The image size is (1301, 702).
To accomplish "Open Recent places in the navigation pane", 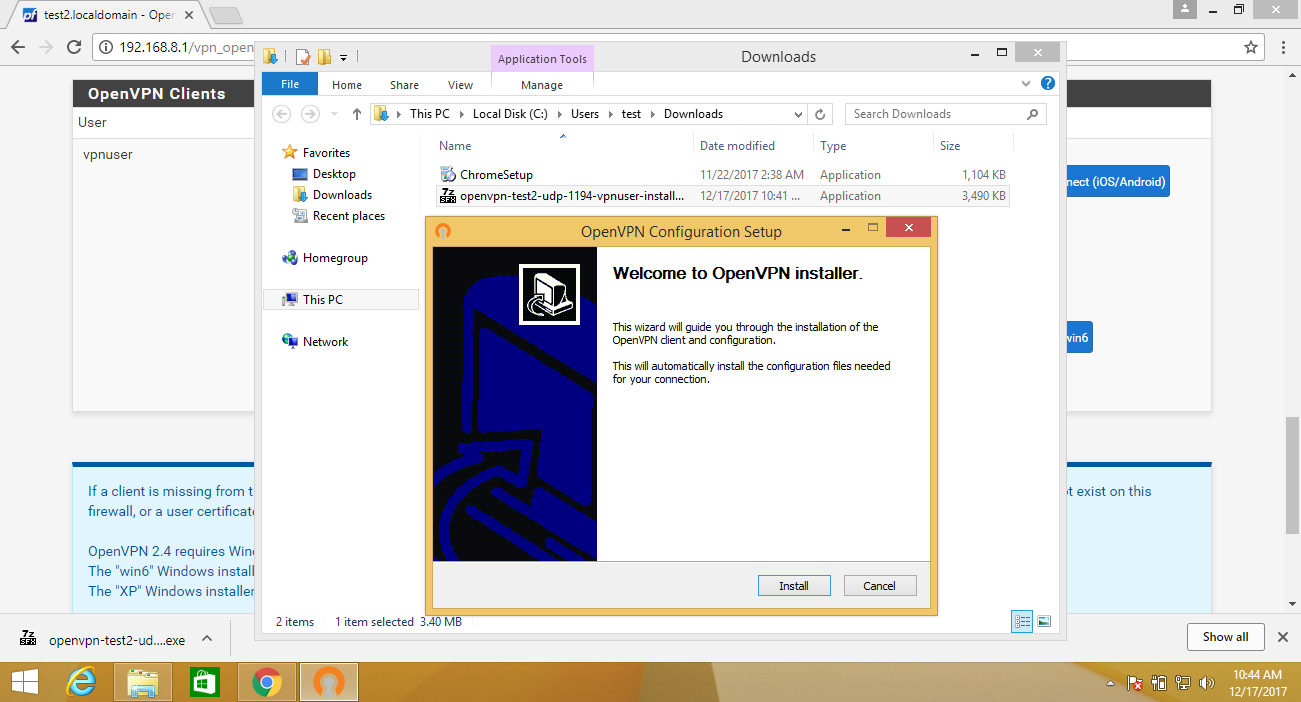I will click(x=348, y=216).
